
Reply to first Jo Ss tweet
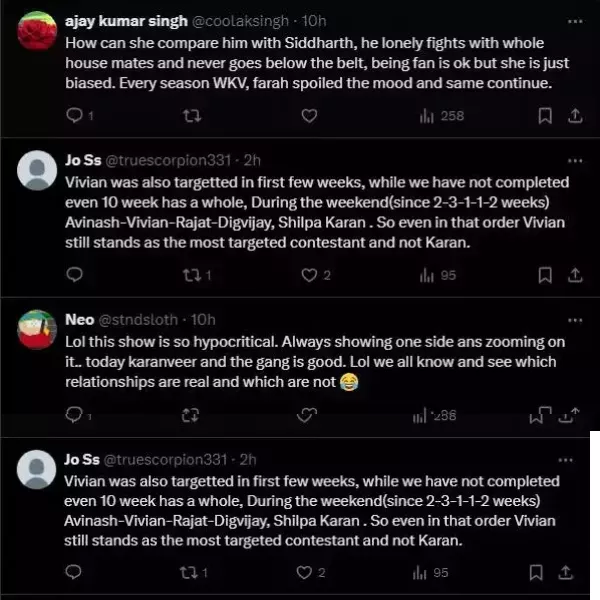pos(73,275)
